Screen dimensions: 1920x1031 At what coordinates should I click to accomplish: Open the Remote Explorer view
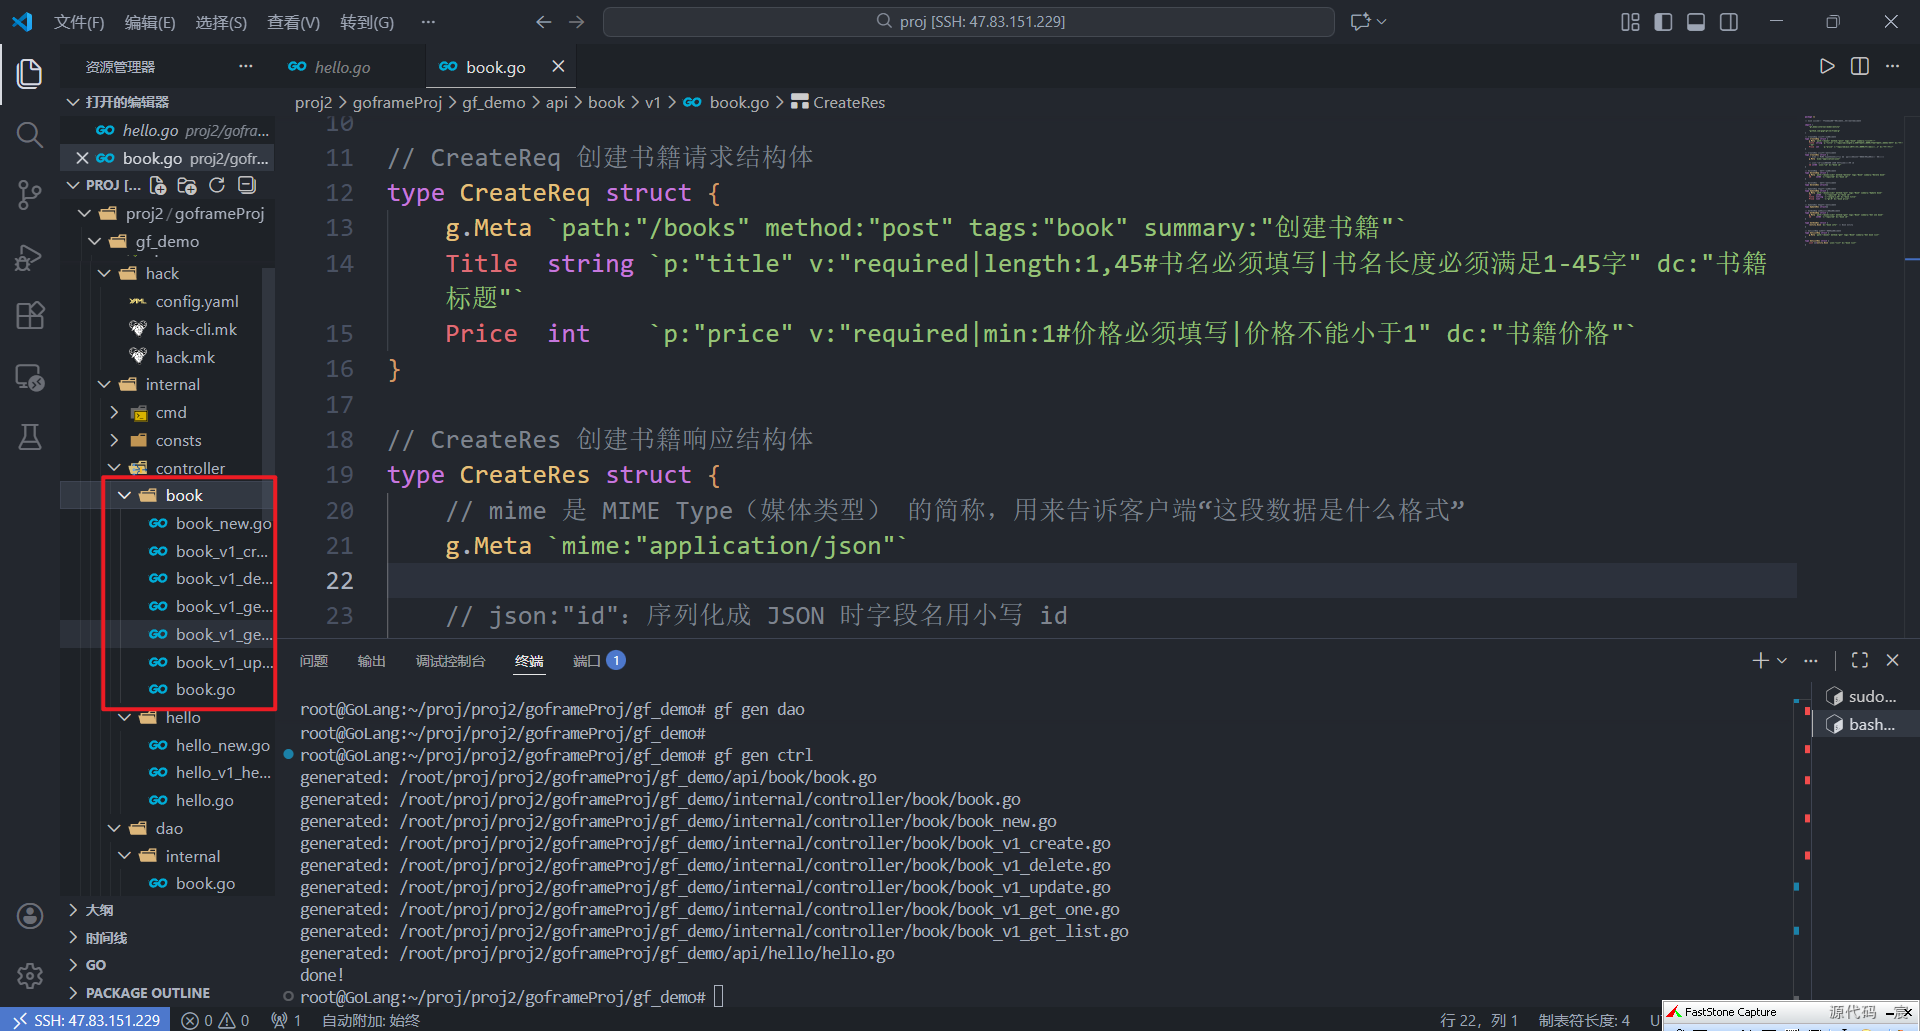[30, 377]
